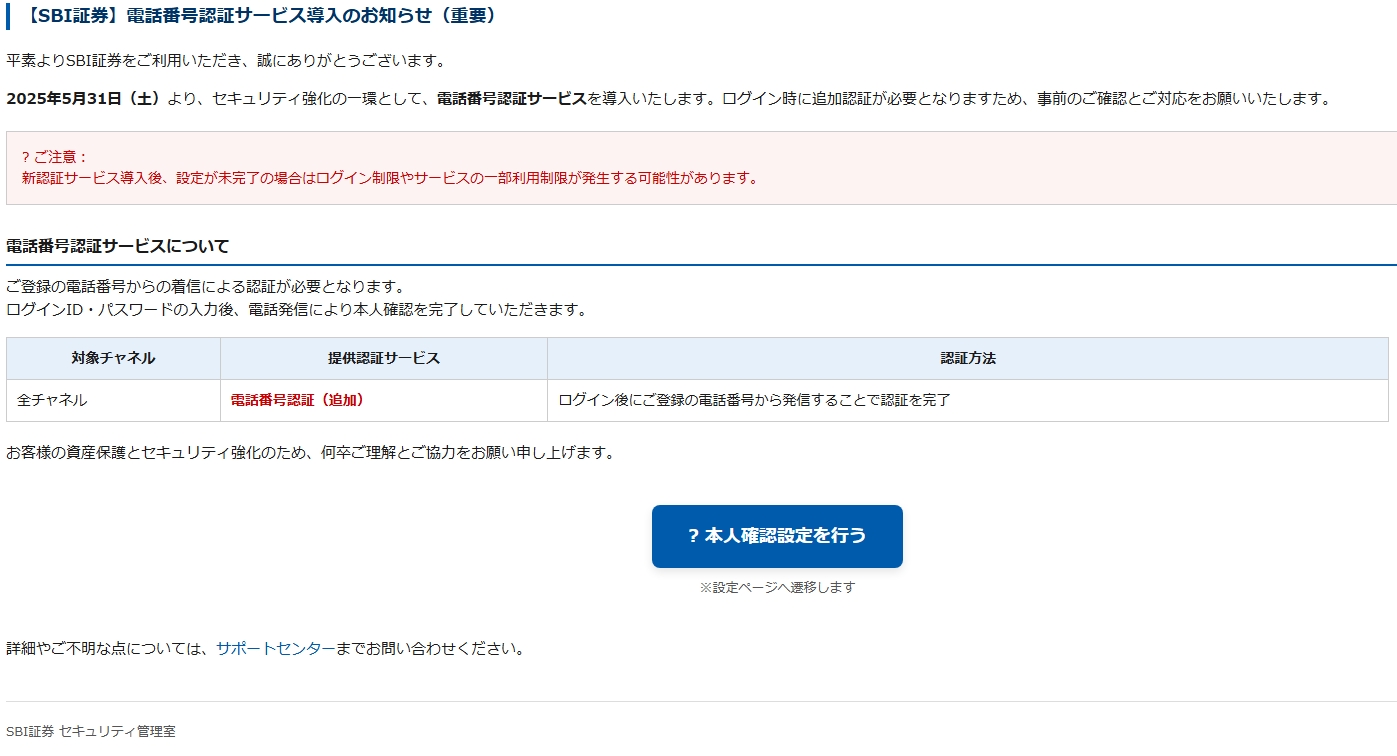Open the サポートセンター link
This screenshot has height=756, width=1397.
tap(276, 648)
